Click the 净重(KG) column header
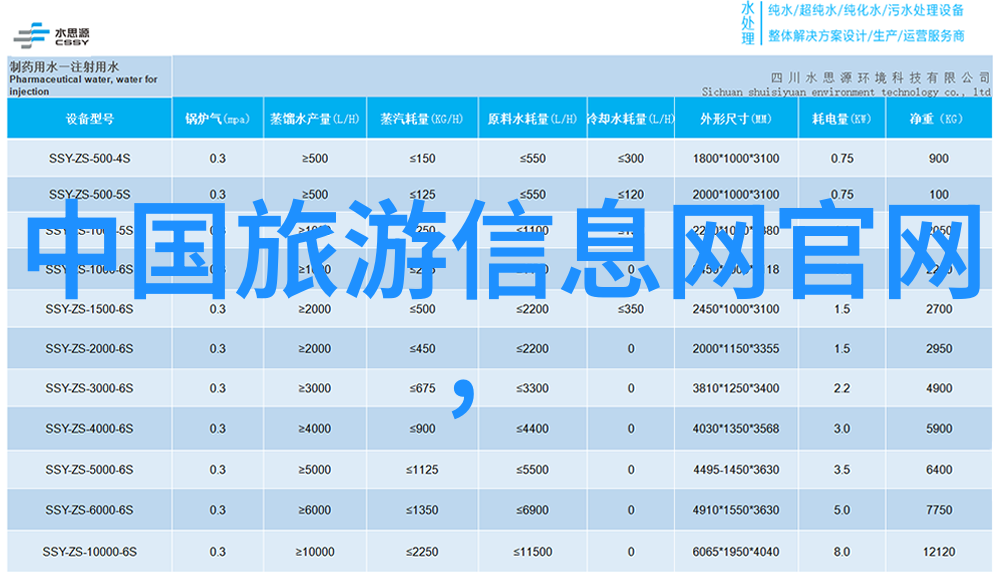 [x=938, y=118]
